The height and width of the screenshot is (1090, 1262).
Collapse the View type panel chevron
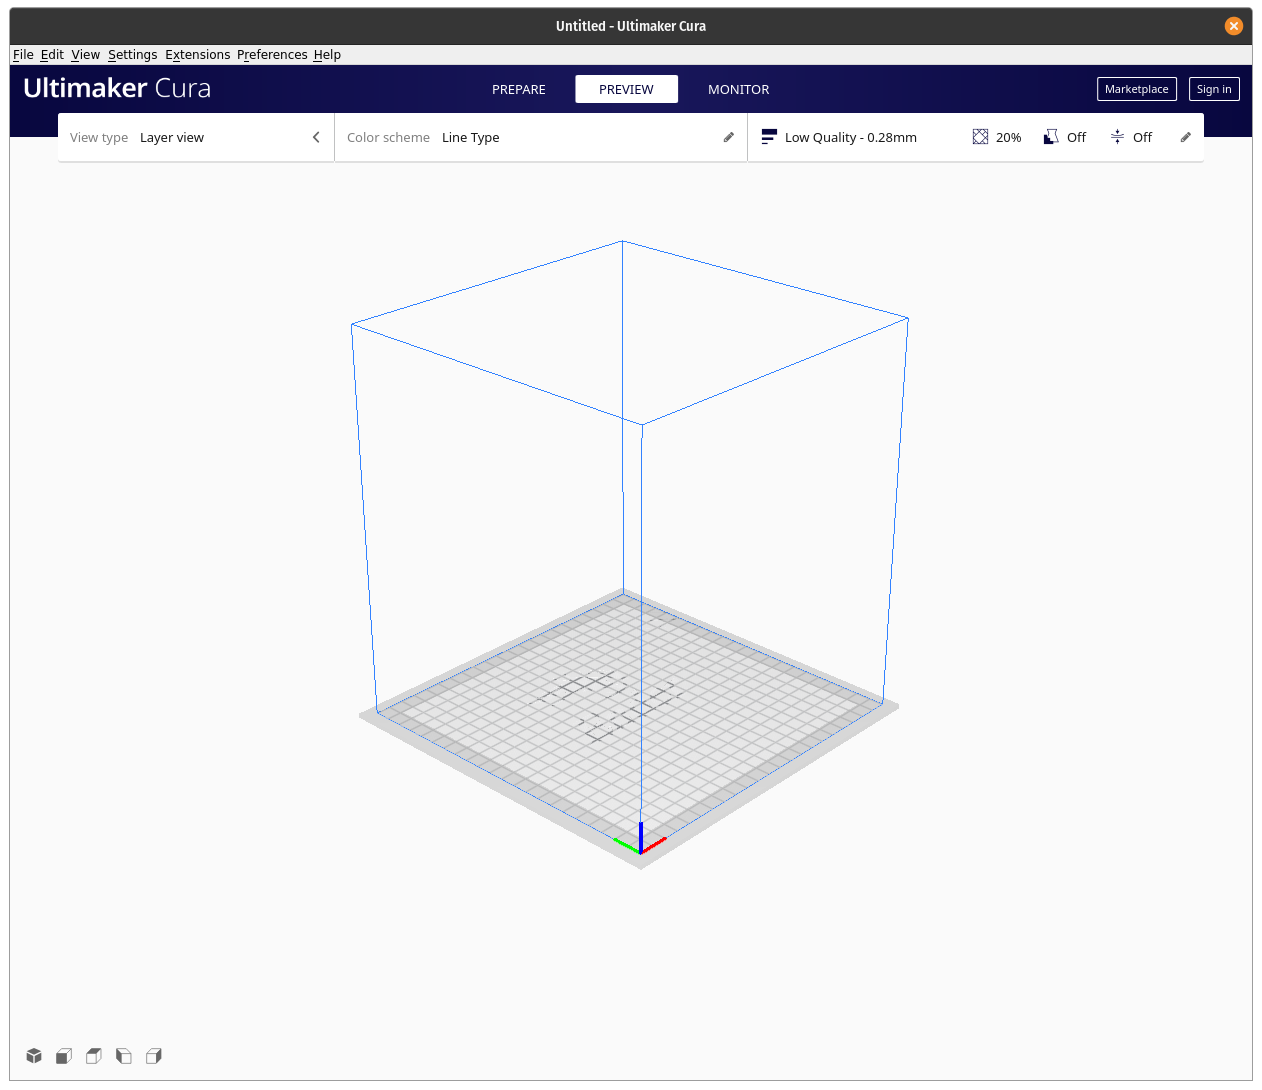316,138
